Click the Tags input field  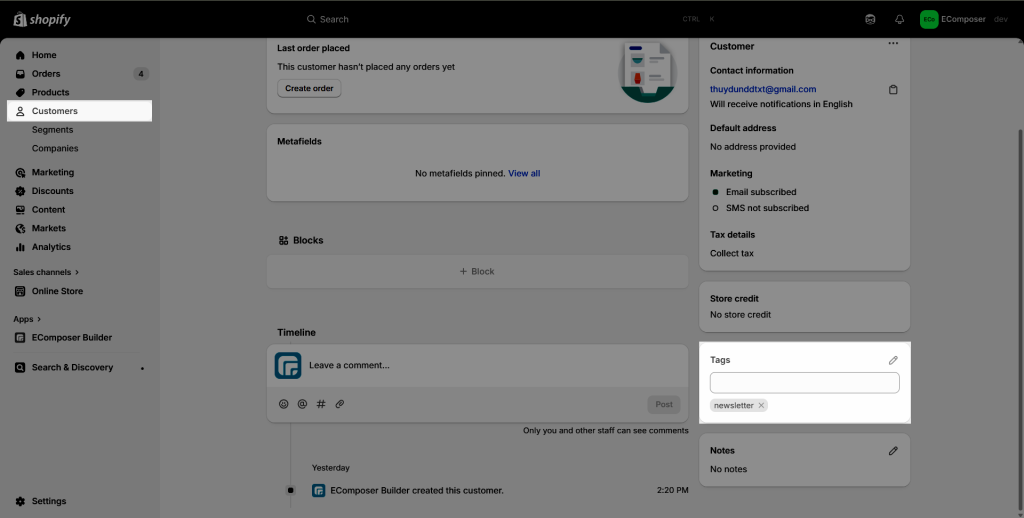(804, 383)
